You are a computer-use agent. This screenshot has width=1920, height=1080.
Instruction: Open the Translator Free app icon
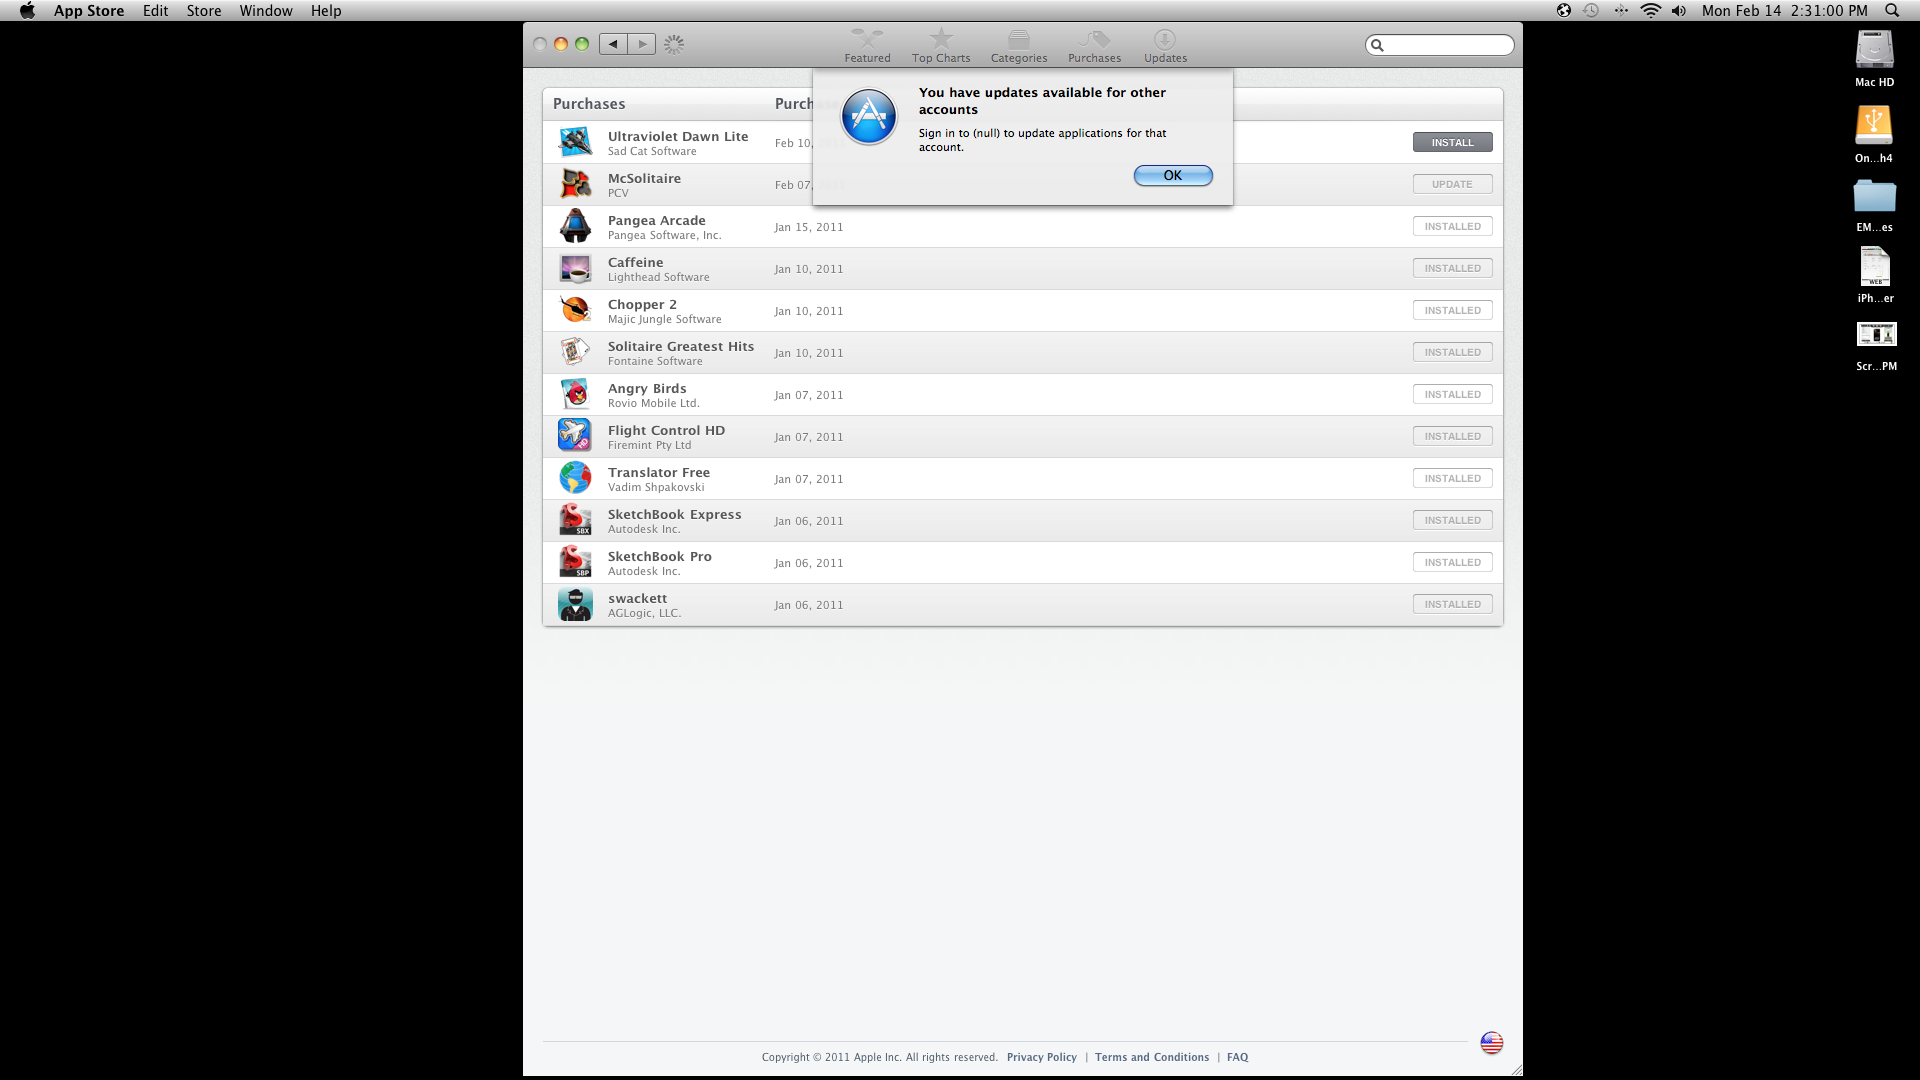tap(575, 478)
